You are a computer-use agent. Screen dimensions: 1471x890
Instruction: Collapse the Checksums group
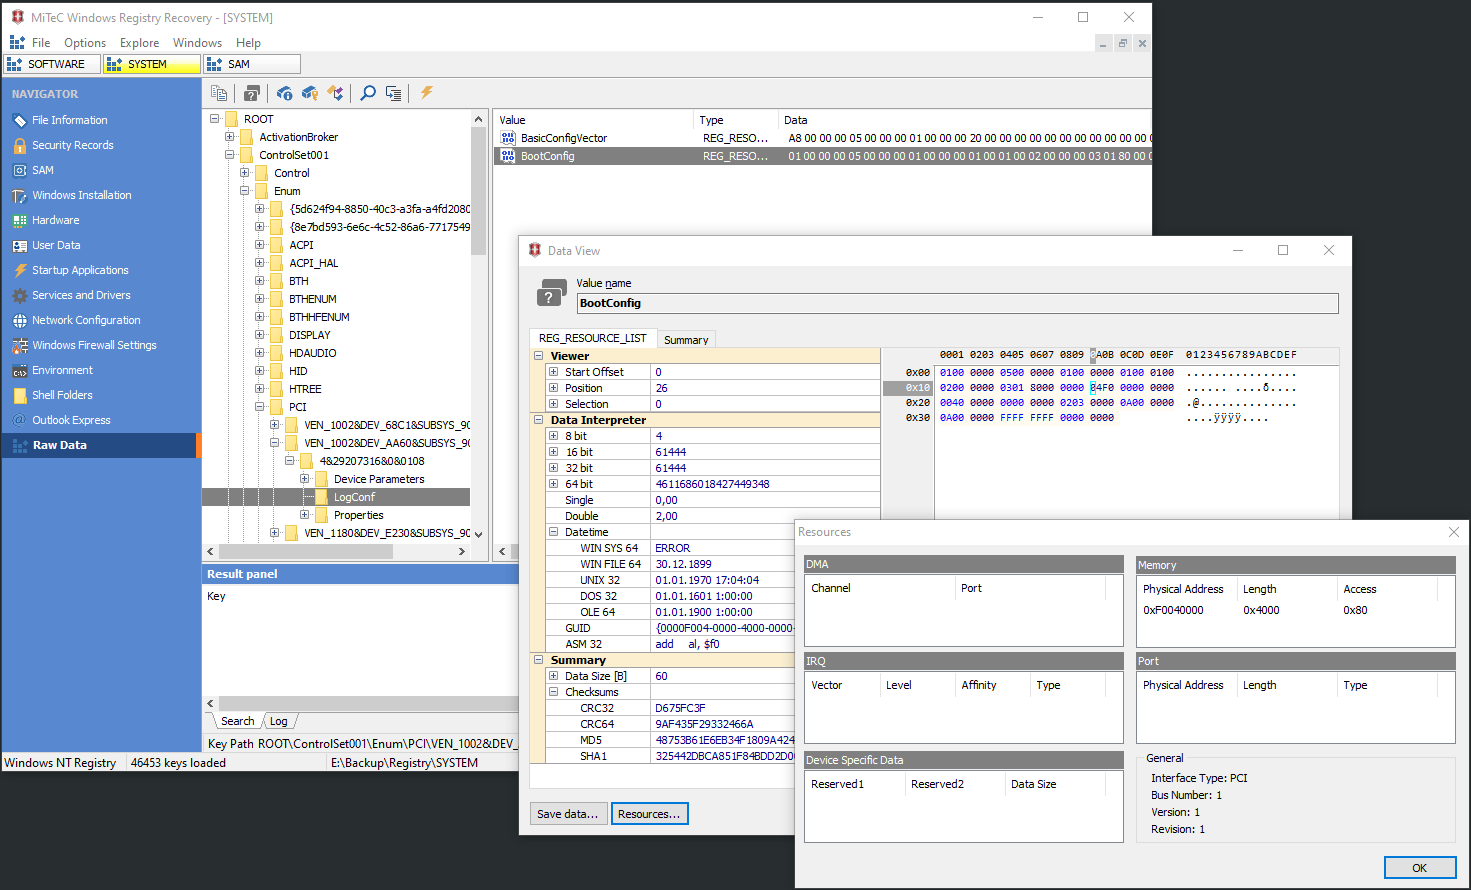click(x=553, y=692)
